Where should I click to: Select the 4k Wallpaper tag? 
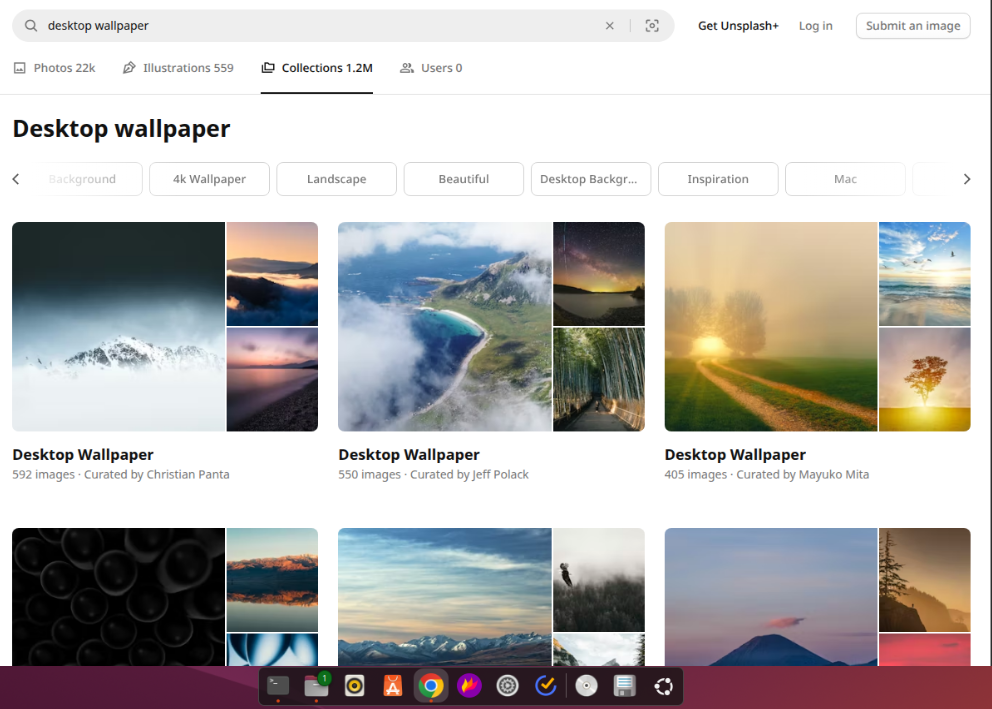click(209, 179)
